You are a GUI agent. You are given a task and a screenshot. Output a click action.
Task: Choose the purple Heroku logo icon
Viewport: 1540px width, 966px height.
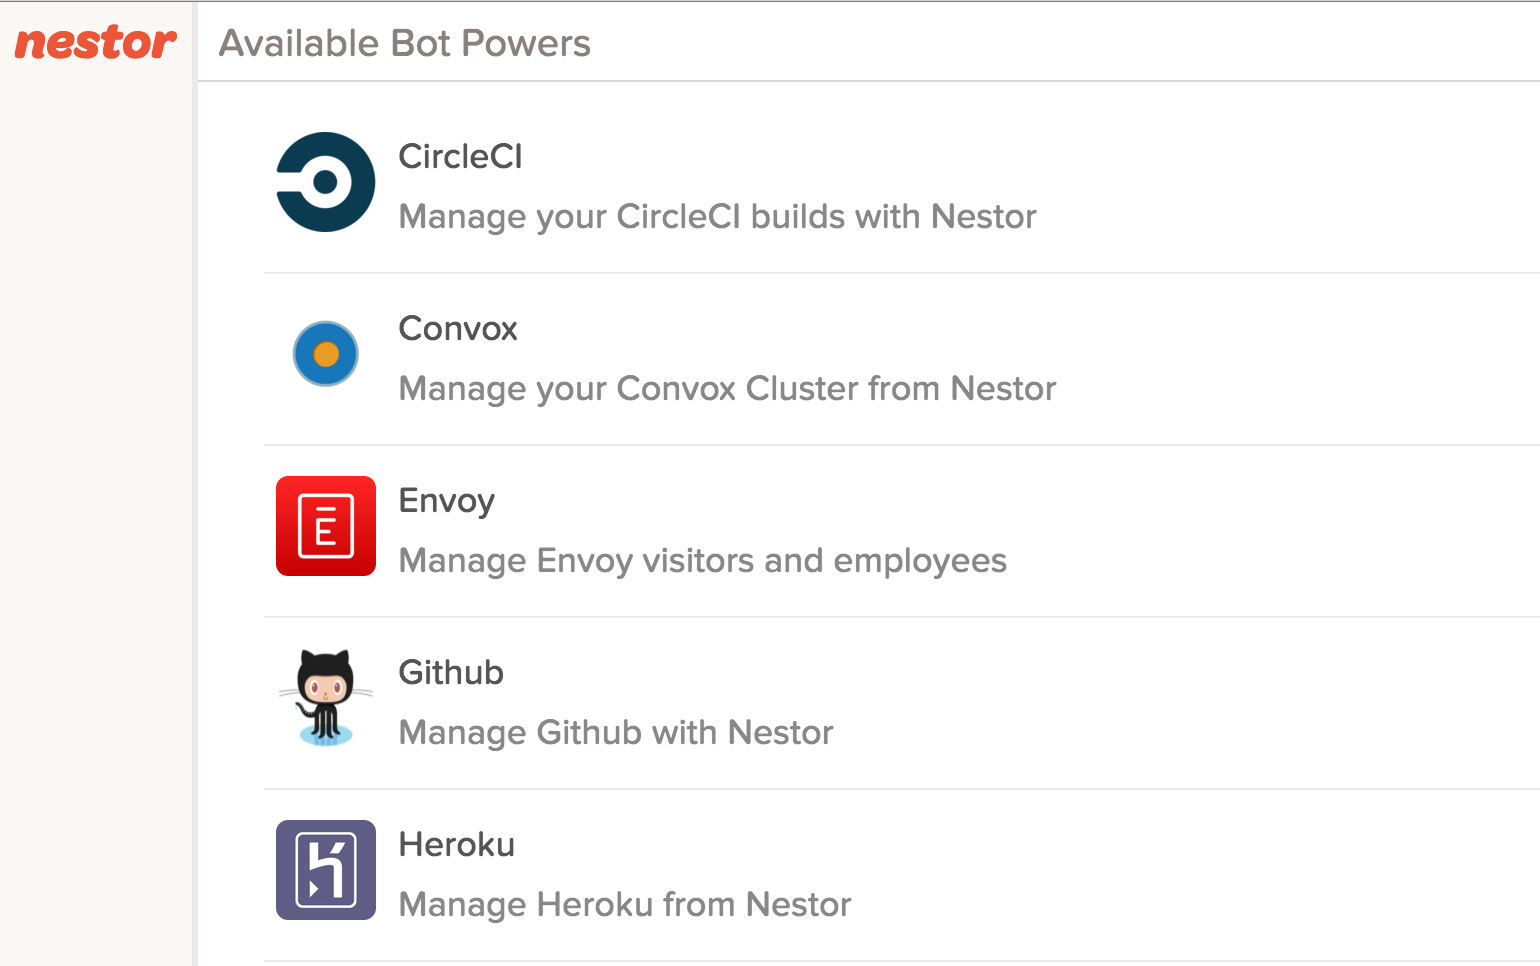(326, 870)
